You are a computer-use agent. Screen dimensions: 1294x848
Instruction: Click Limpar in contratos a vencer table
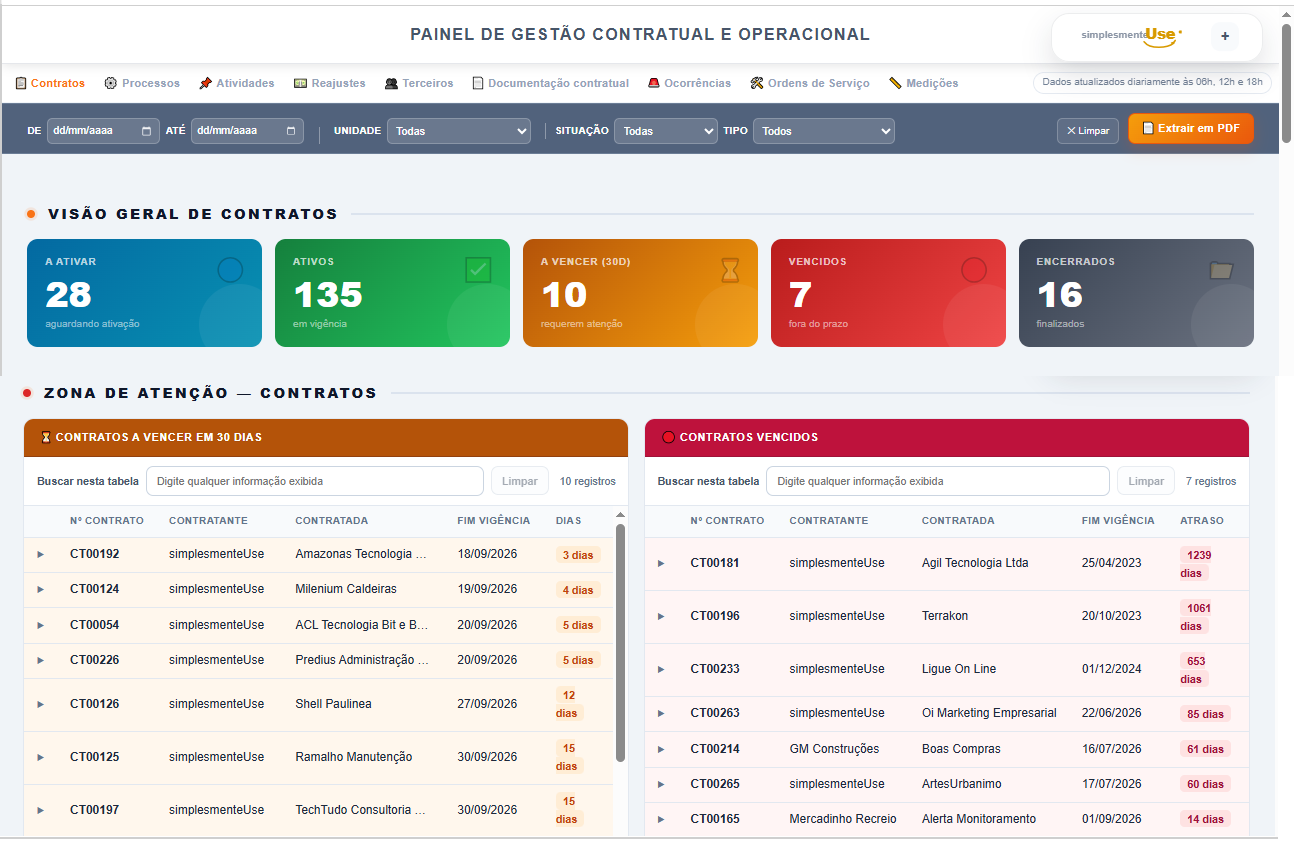520,481
